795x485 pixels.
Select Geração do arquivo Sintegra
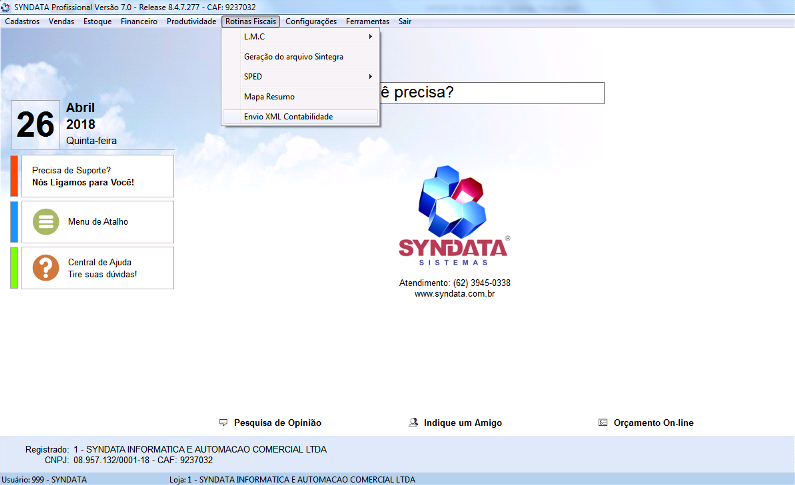click(x=301, y=57)
